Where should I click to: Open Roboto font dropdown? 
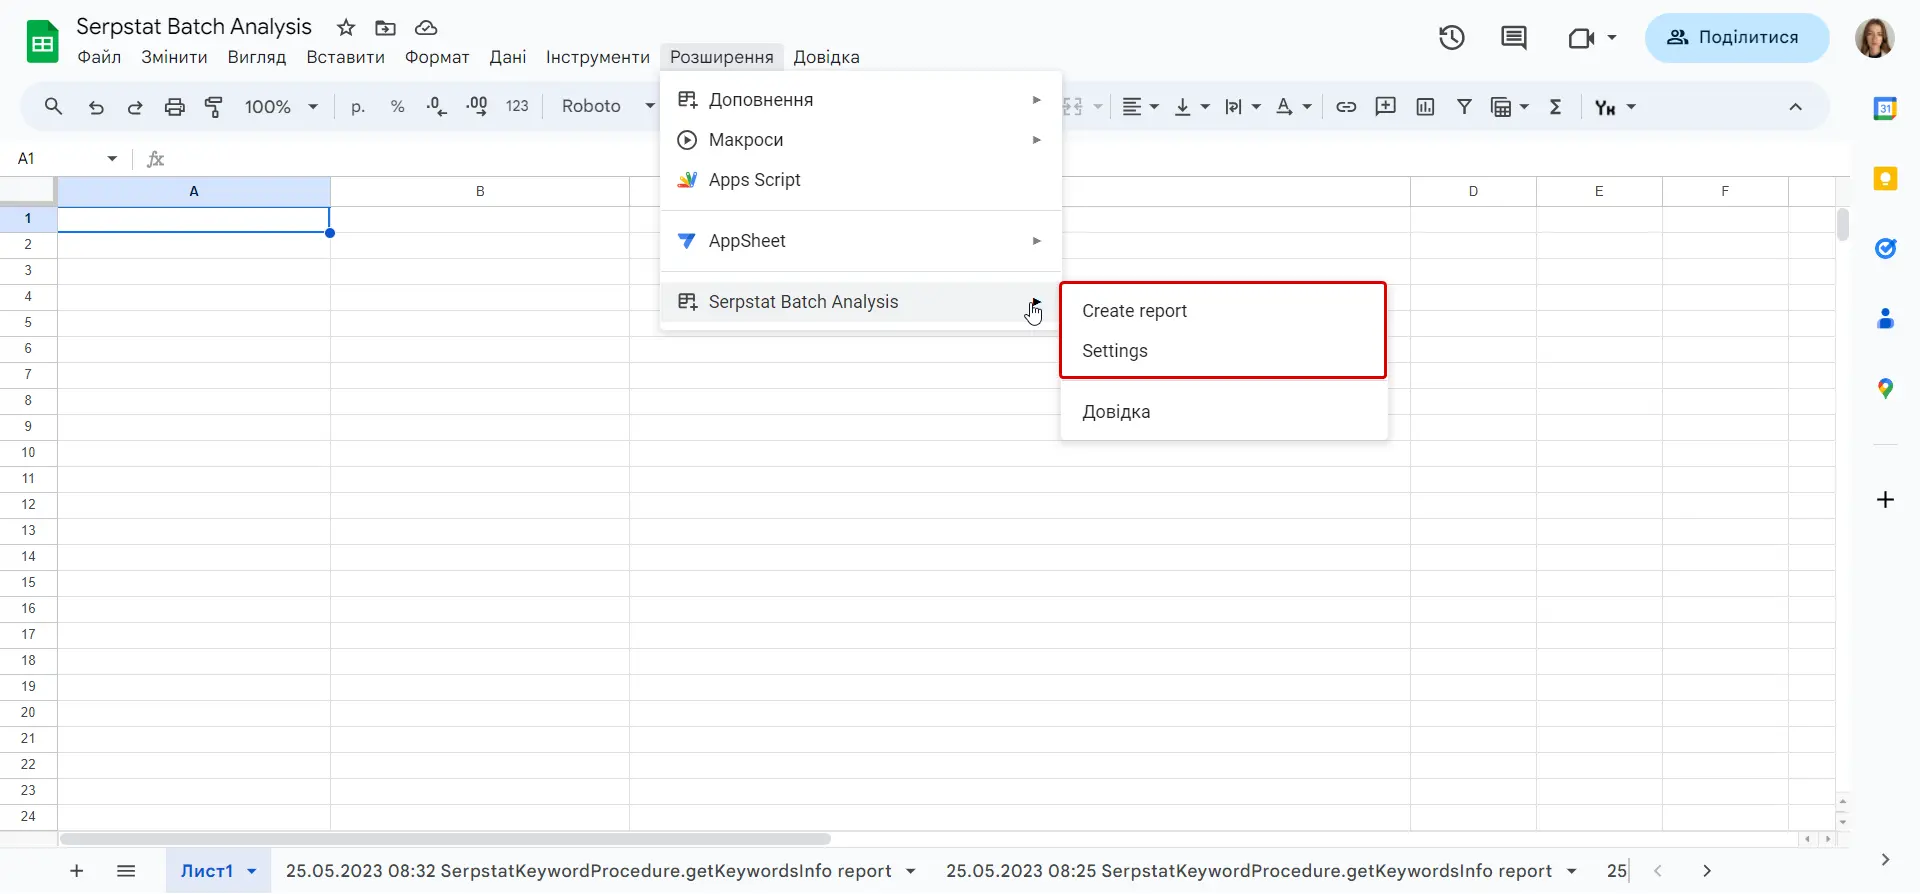click(x=608, y=107)
